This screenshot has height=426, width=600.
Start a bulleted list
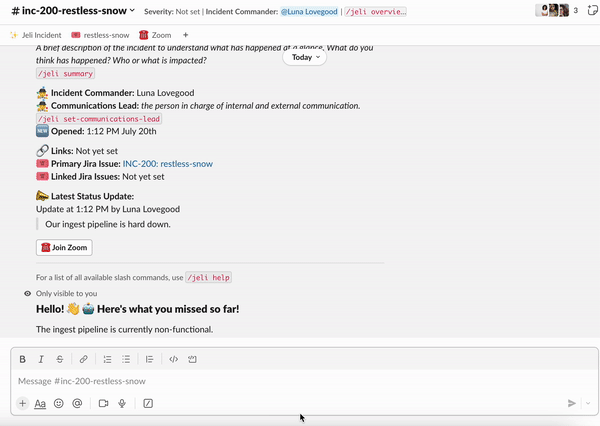(126, 359)
